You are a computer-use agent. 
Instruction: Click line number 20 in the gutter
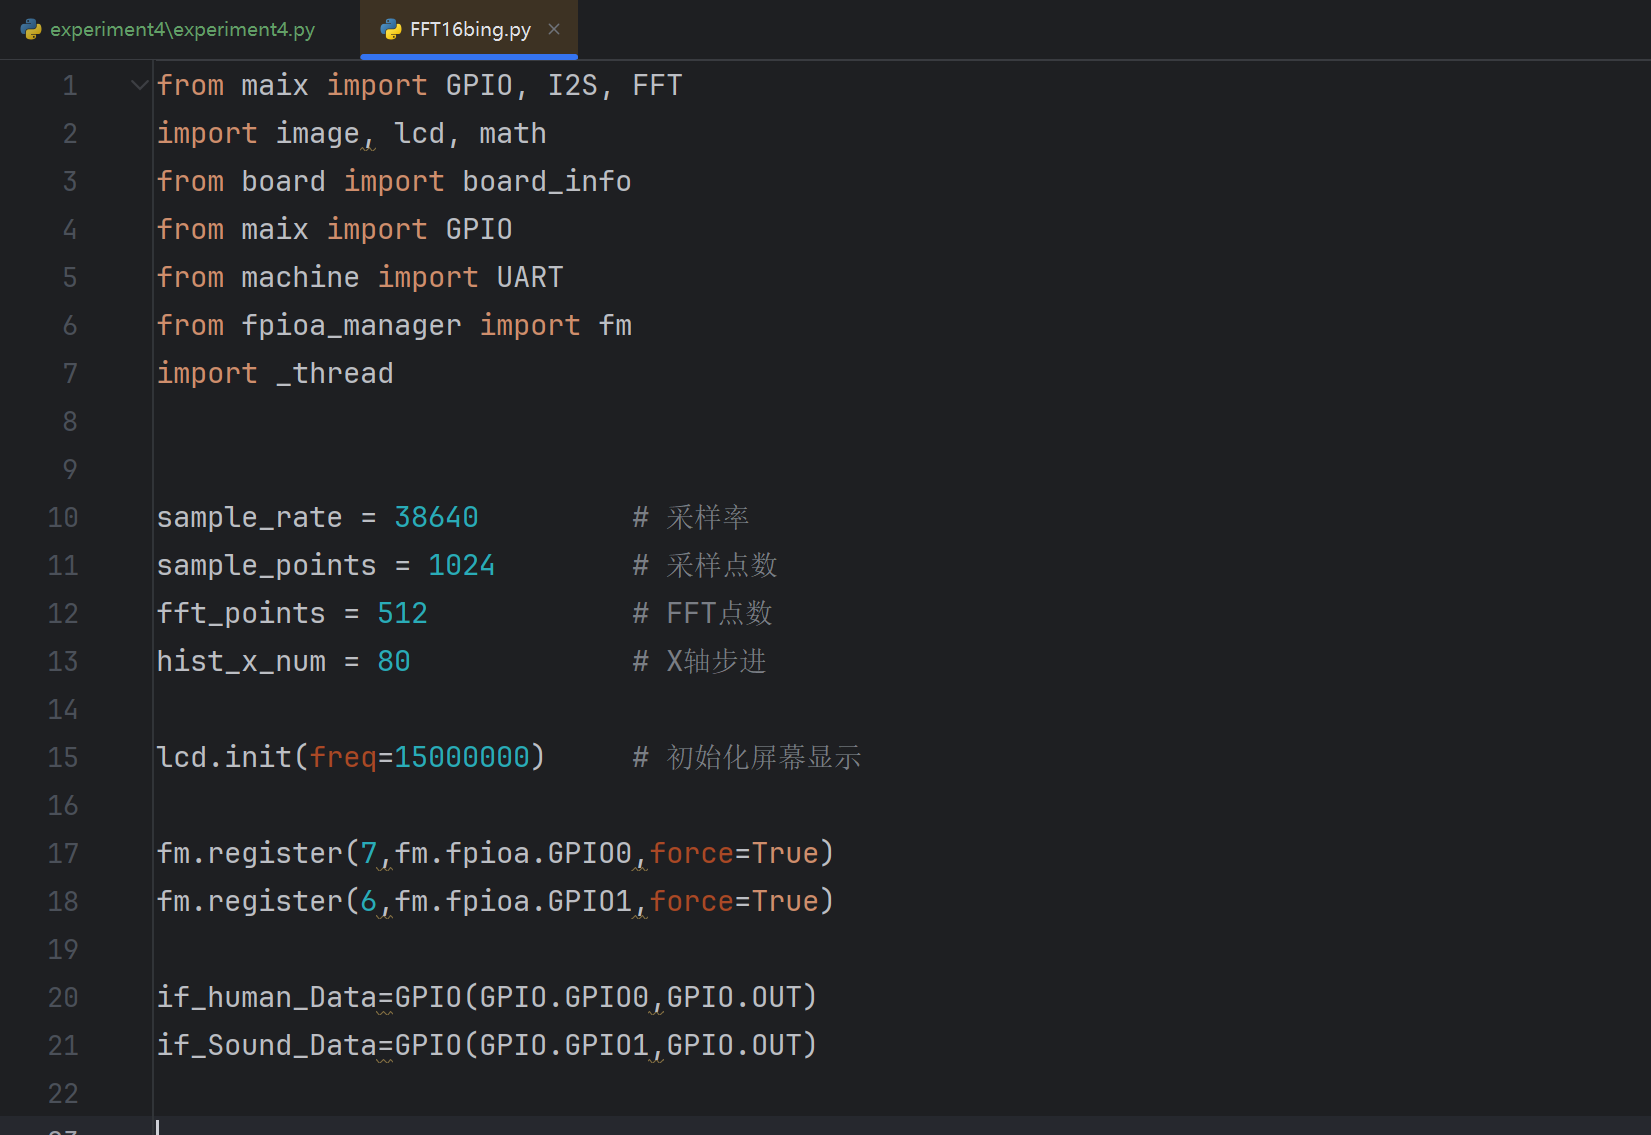point(63,997)
